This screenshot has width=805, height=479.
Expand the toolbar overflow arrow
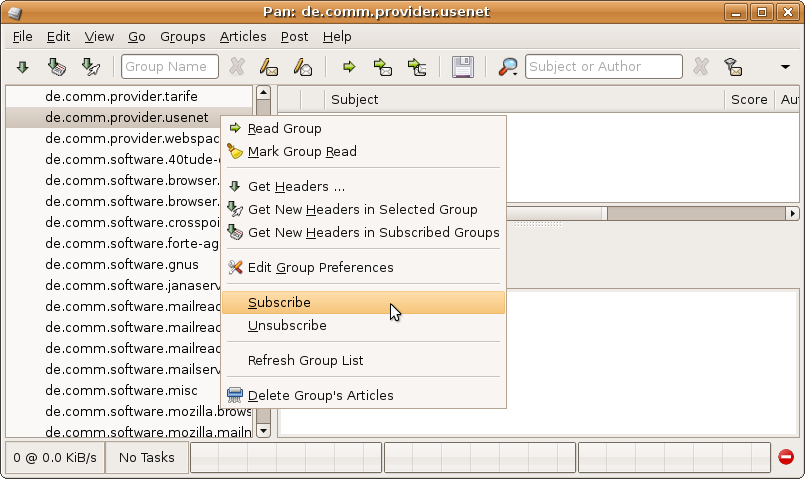point(786,67)
